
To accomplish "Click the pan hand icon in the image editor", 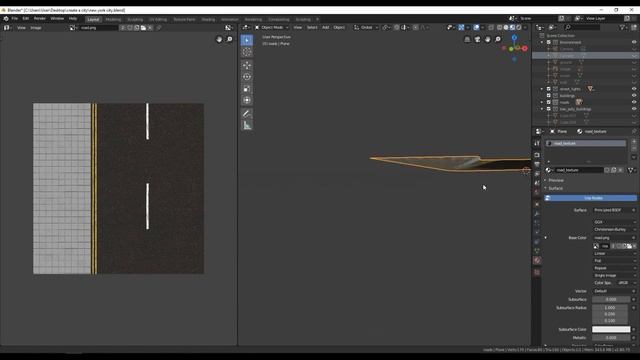I will point(220,39).
